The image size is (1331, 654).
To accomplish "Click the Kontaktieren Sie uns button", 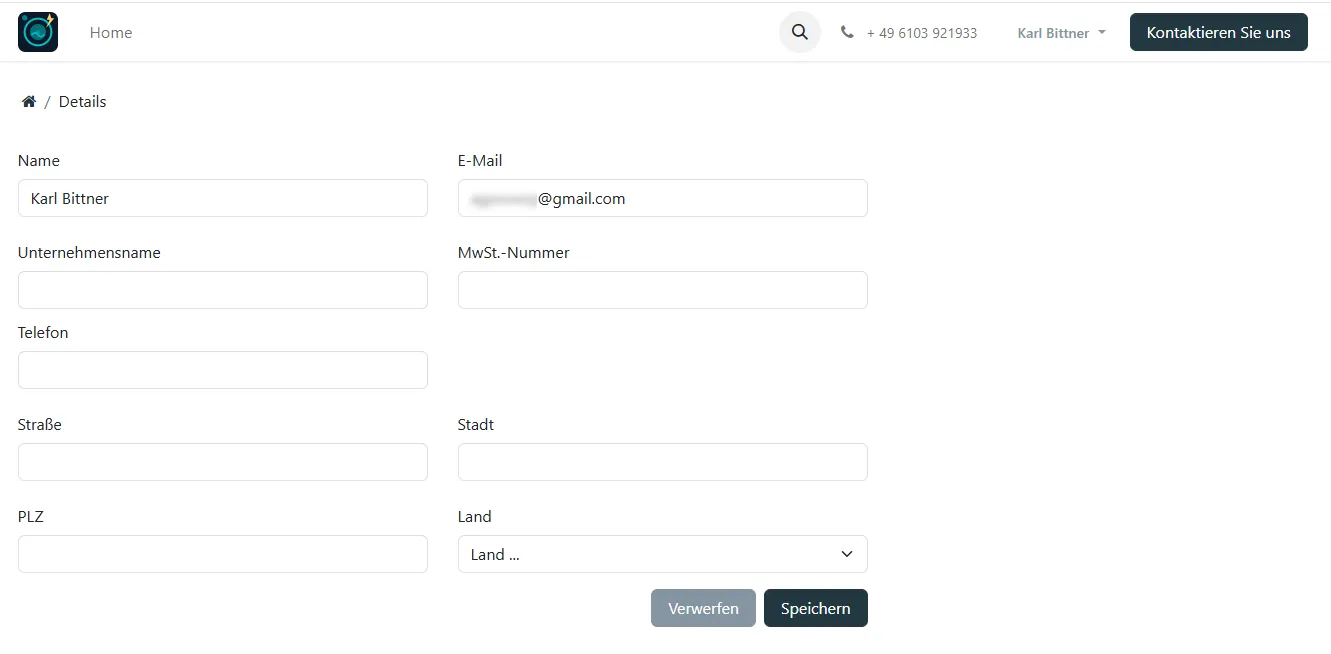I will coord(1218,32).
